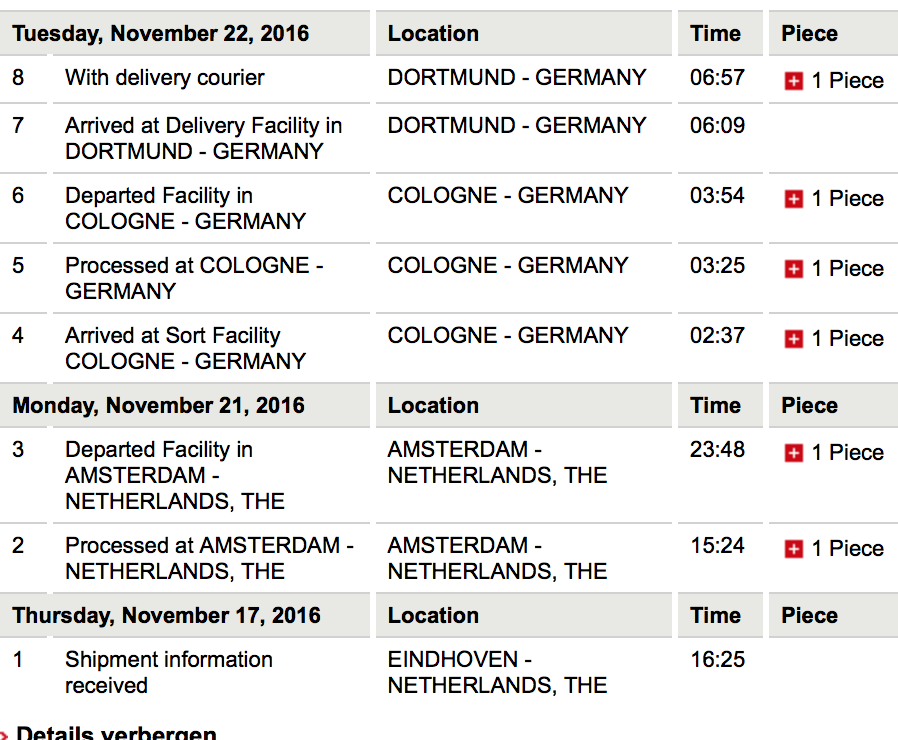Expand piece details for With delivery courier row
This screenshot has width=898, height=740.
point(794,82)
